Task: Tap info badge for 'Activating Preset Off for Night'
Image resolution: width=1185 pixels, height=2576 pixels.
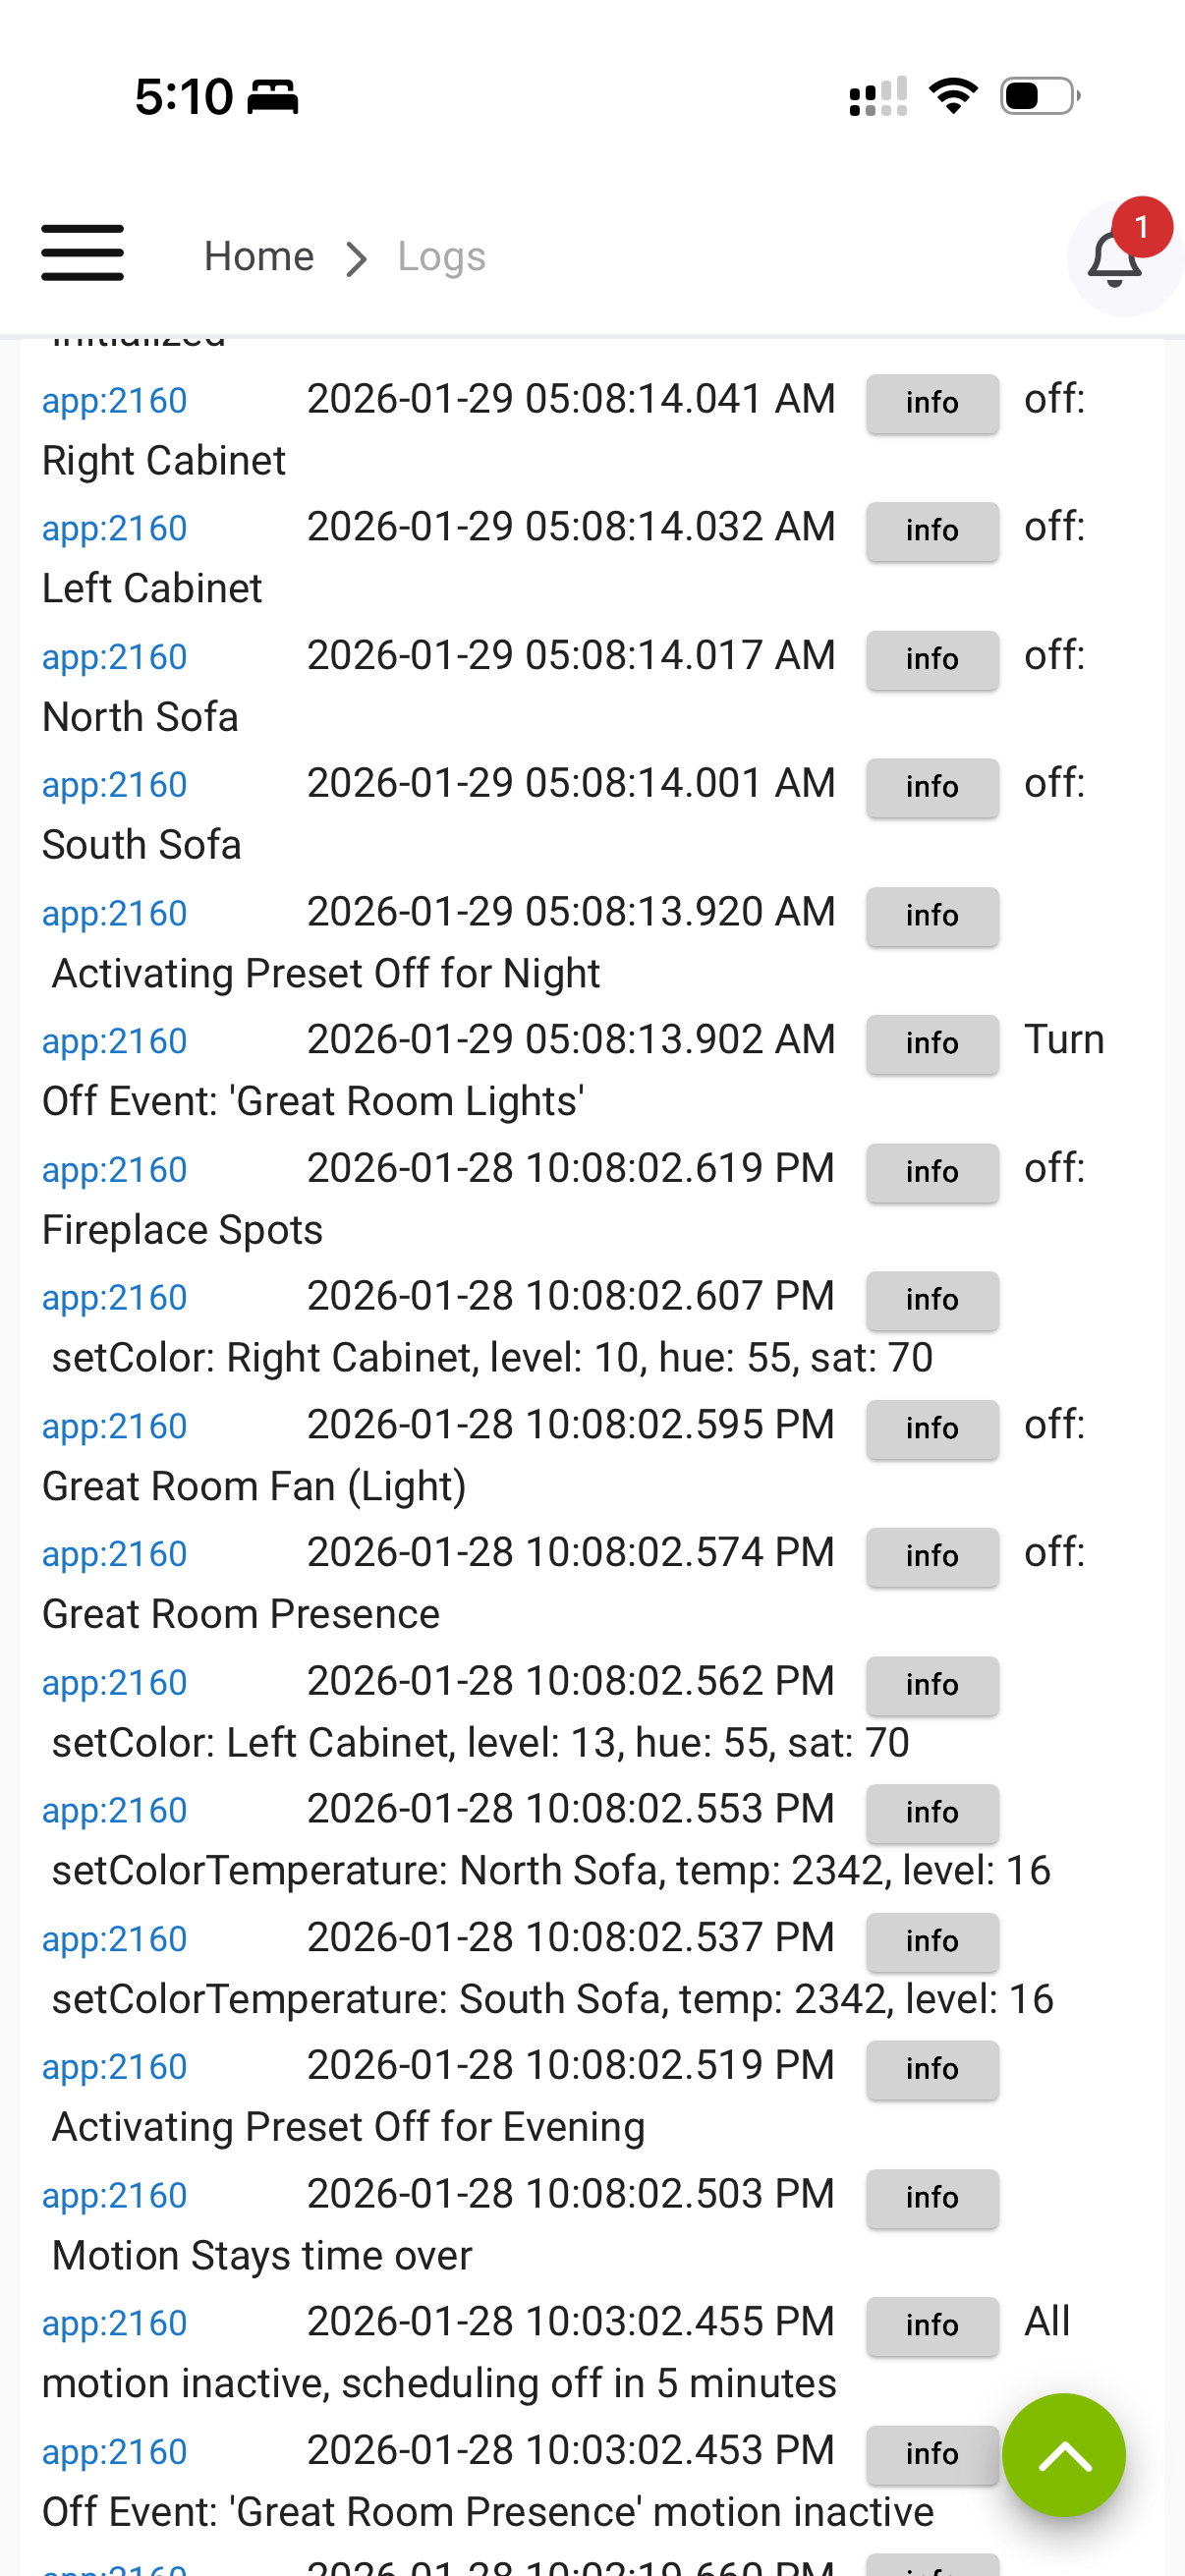Action: [x=932, y=916]
